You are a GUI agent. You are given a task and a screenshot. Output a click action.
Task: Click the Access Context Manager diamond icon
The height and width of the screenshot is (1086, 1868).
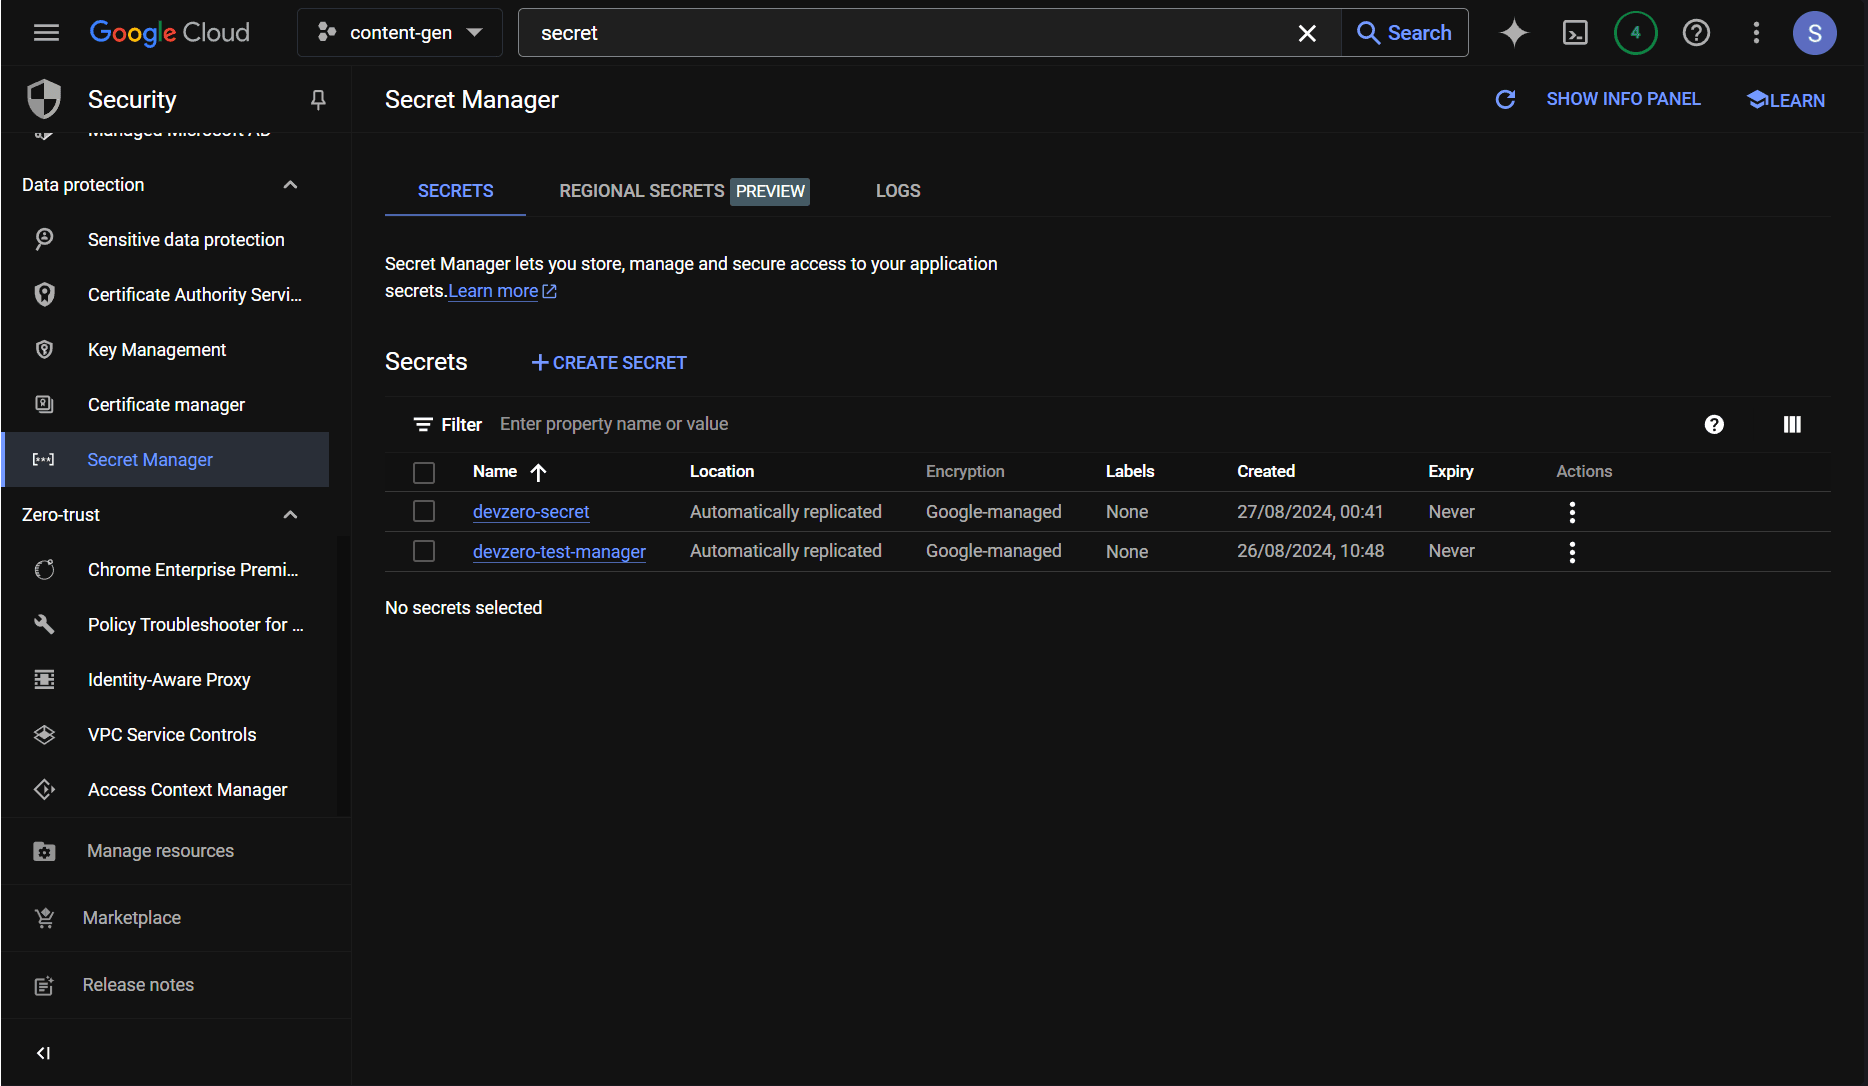[x=44, y=789]
